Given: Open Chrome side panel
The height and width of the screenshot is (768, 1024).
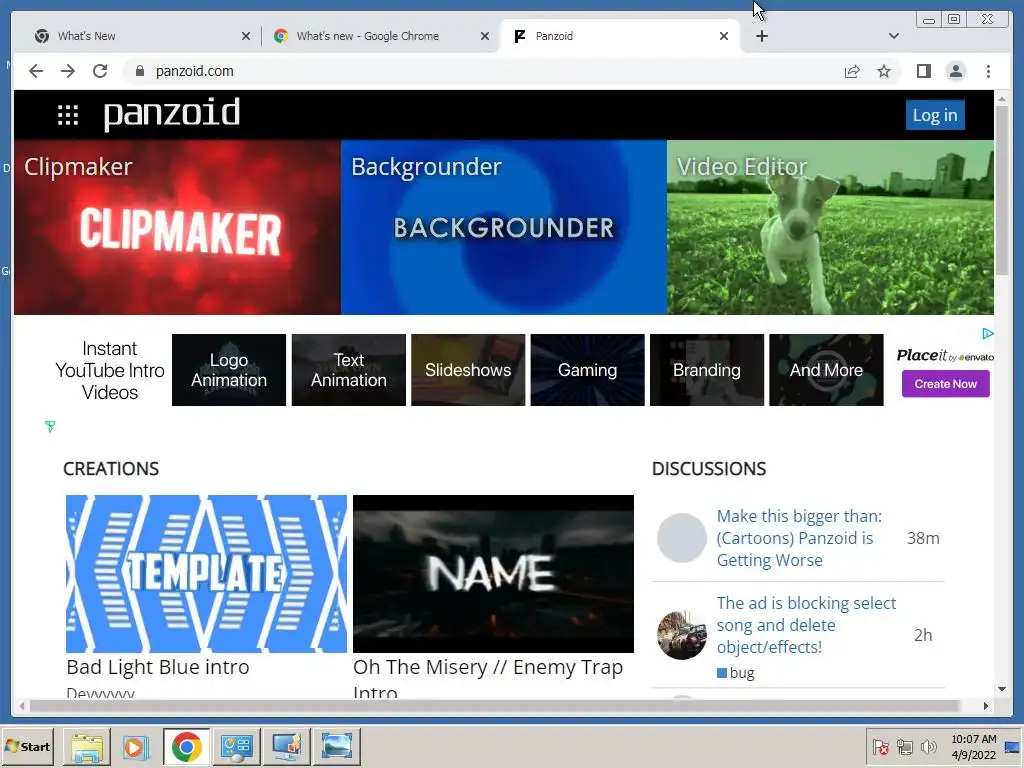Looking at the screenshot, I should (x=923, y=71).
